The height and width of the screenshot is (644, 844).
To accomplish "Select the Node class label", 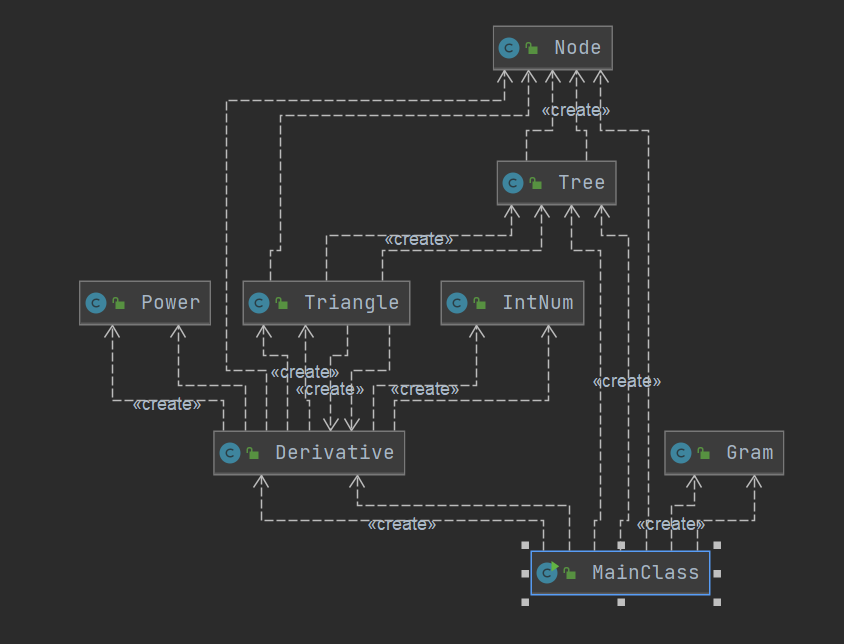I will click(x=578, y=48).
